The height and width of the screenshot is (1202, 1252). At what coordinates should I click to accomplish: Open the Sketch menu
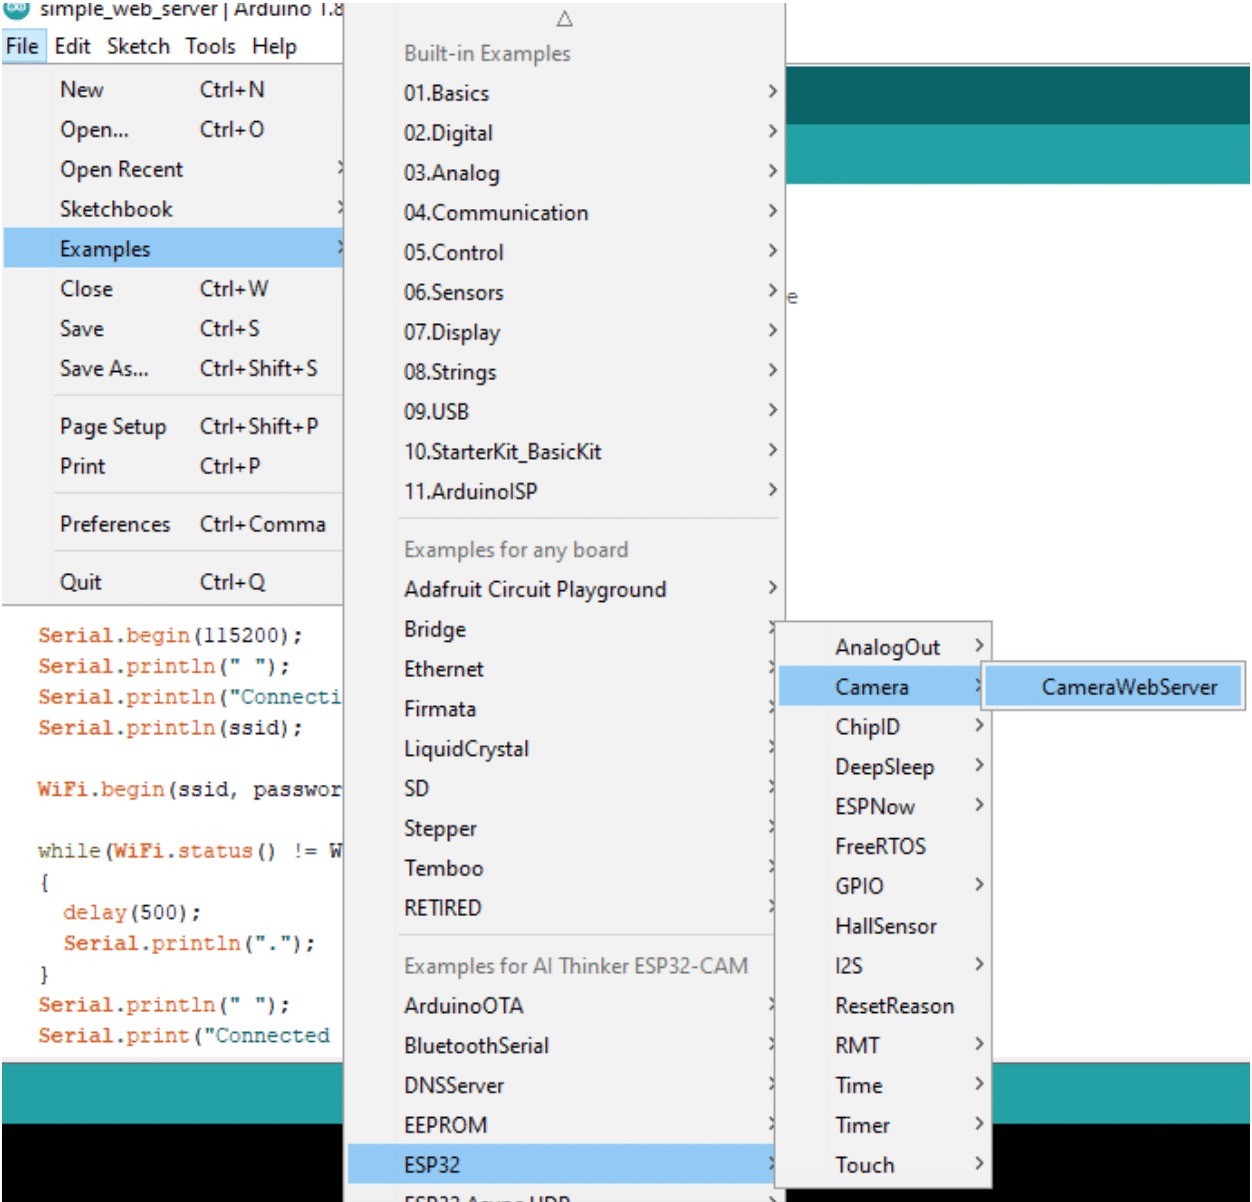point(138,46)
